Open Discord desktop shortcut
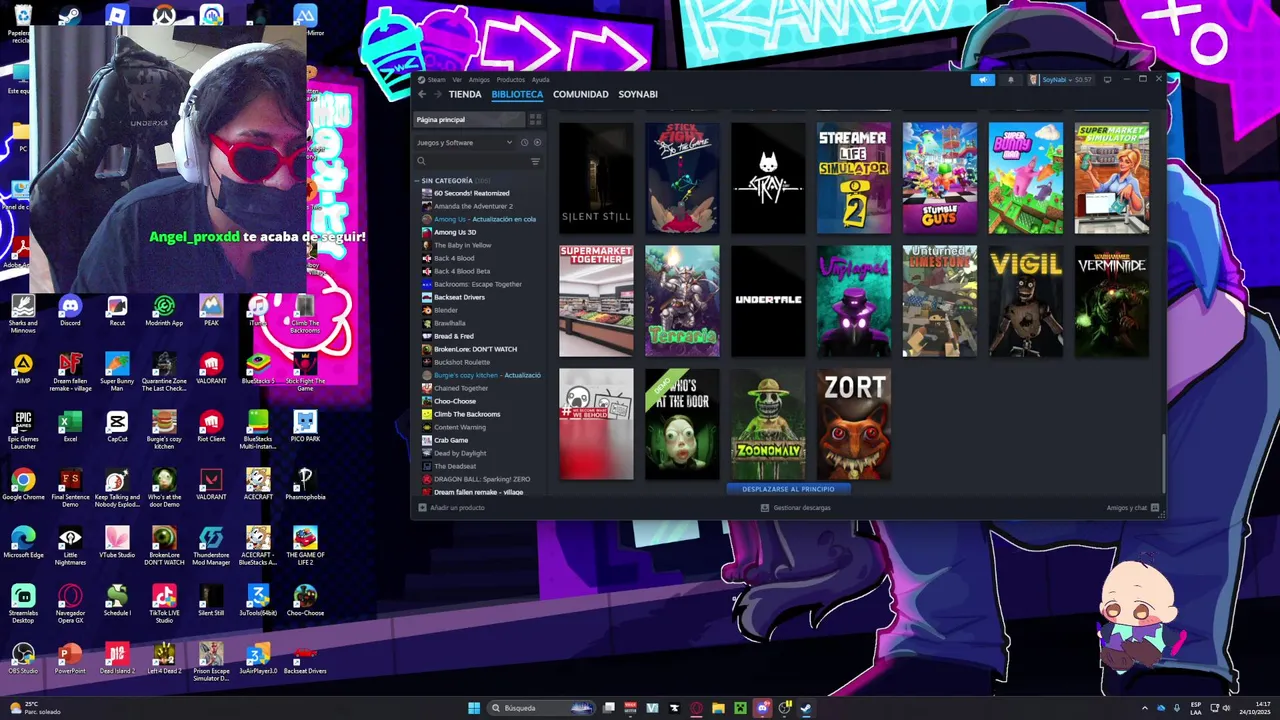The width and height of the screenshot is (1280, 720). tap(70, 310)
